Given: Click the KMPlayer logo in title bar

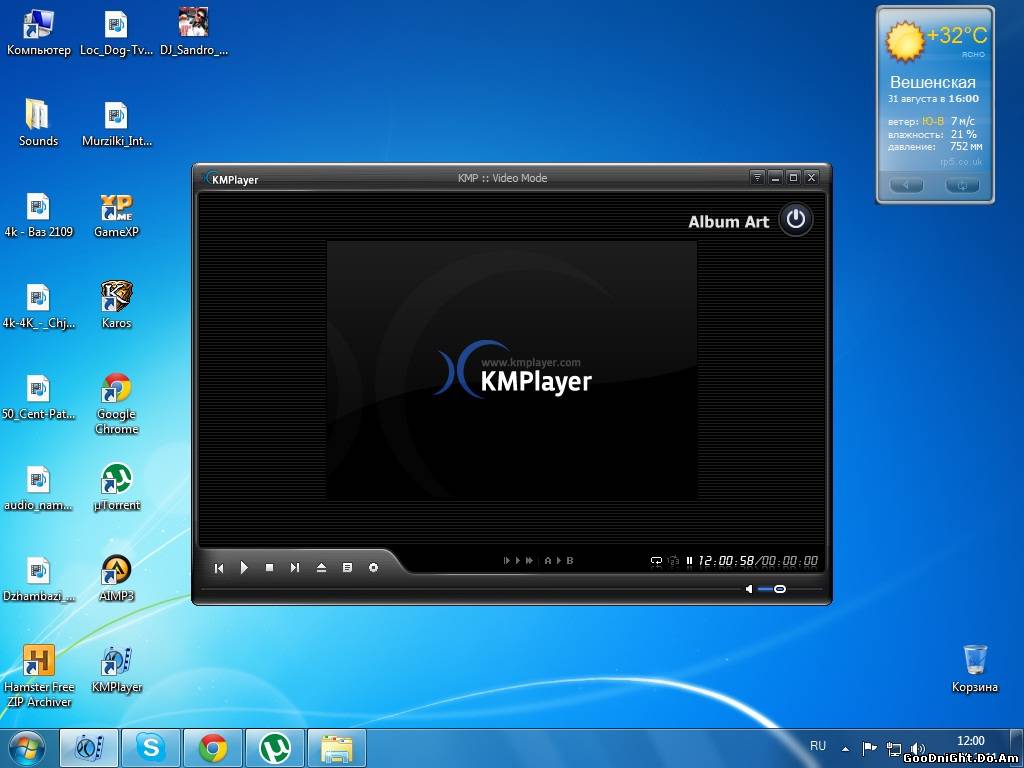Looking at the screenshot, I should 231,179.
